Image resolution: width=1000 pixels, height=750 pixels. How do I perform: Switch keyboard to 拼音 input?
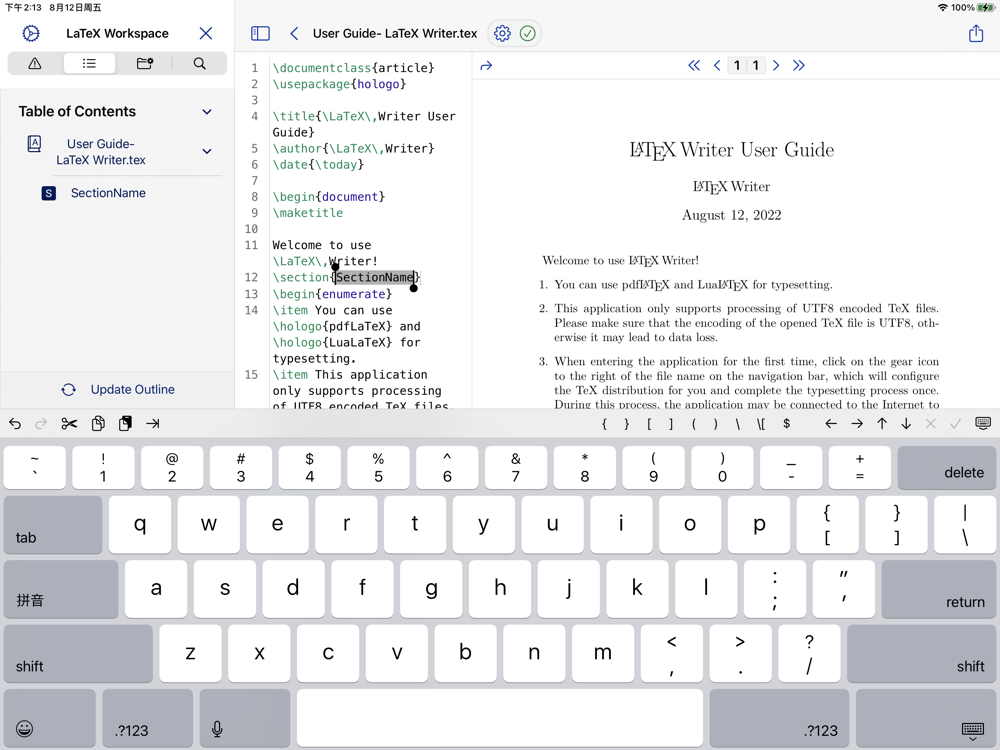pyautogui.click(x=61, y=589)
